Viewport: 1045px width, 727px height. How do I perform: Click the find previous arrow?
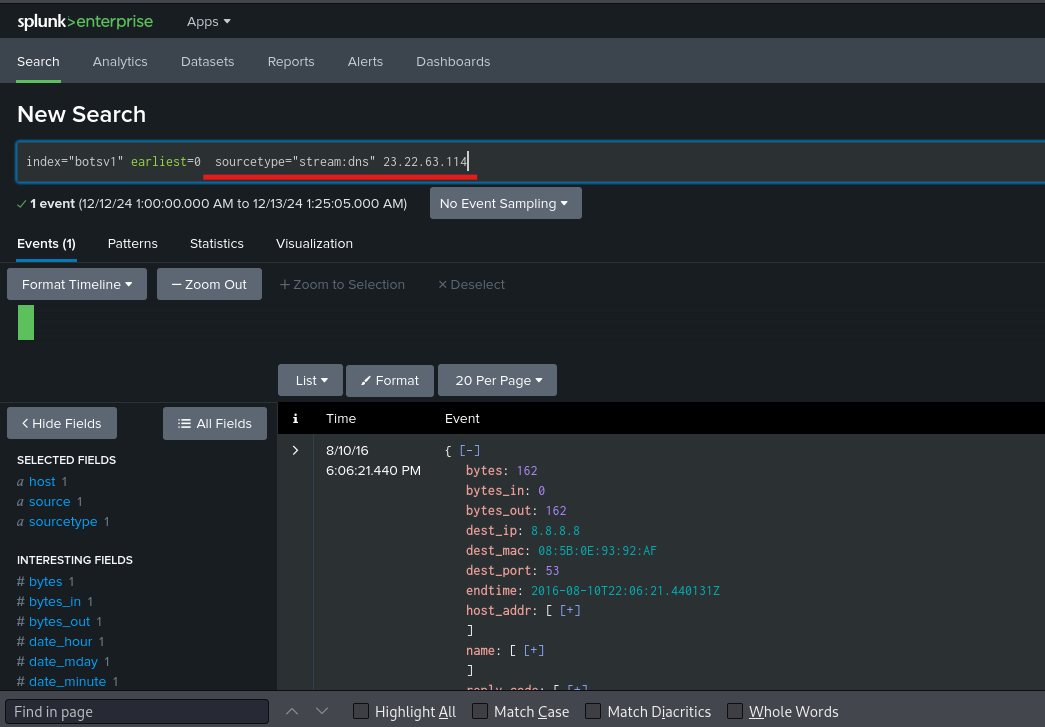(292, 712)
